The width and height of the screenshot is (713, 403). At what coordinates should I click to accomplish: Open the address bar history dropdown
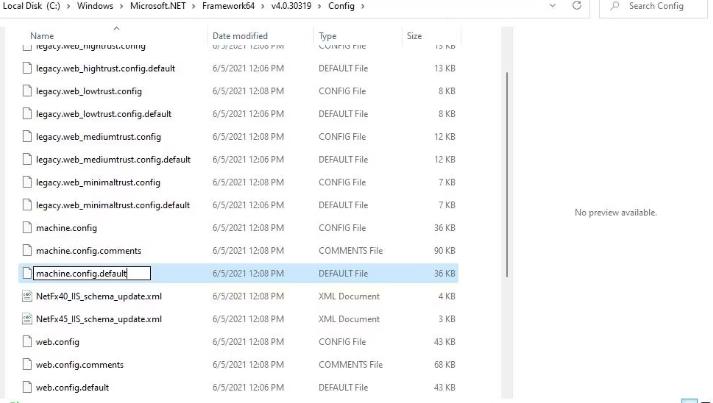[552, 6]
